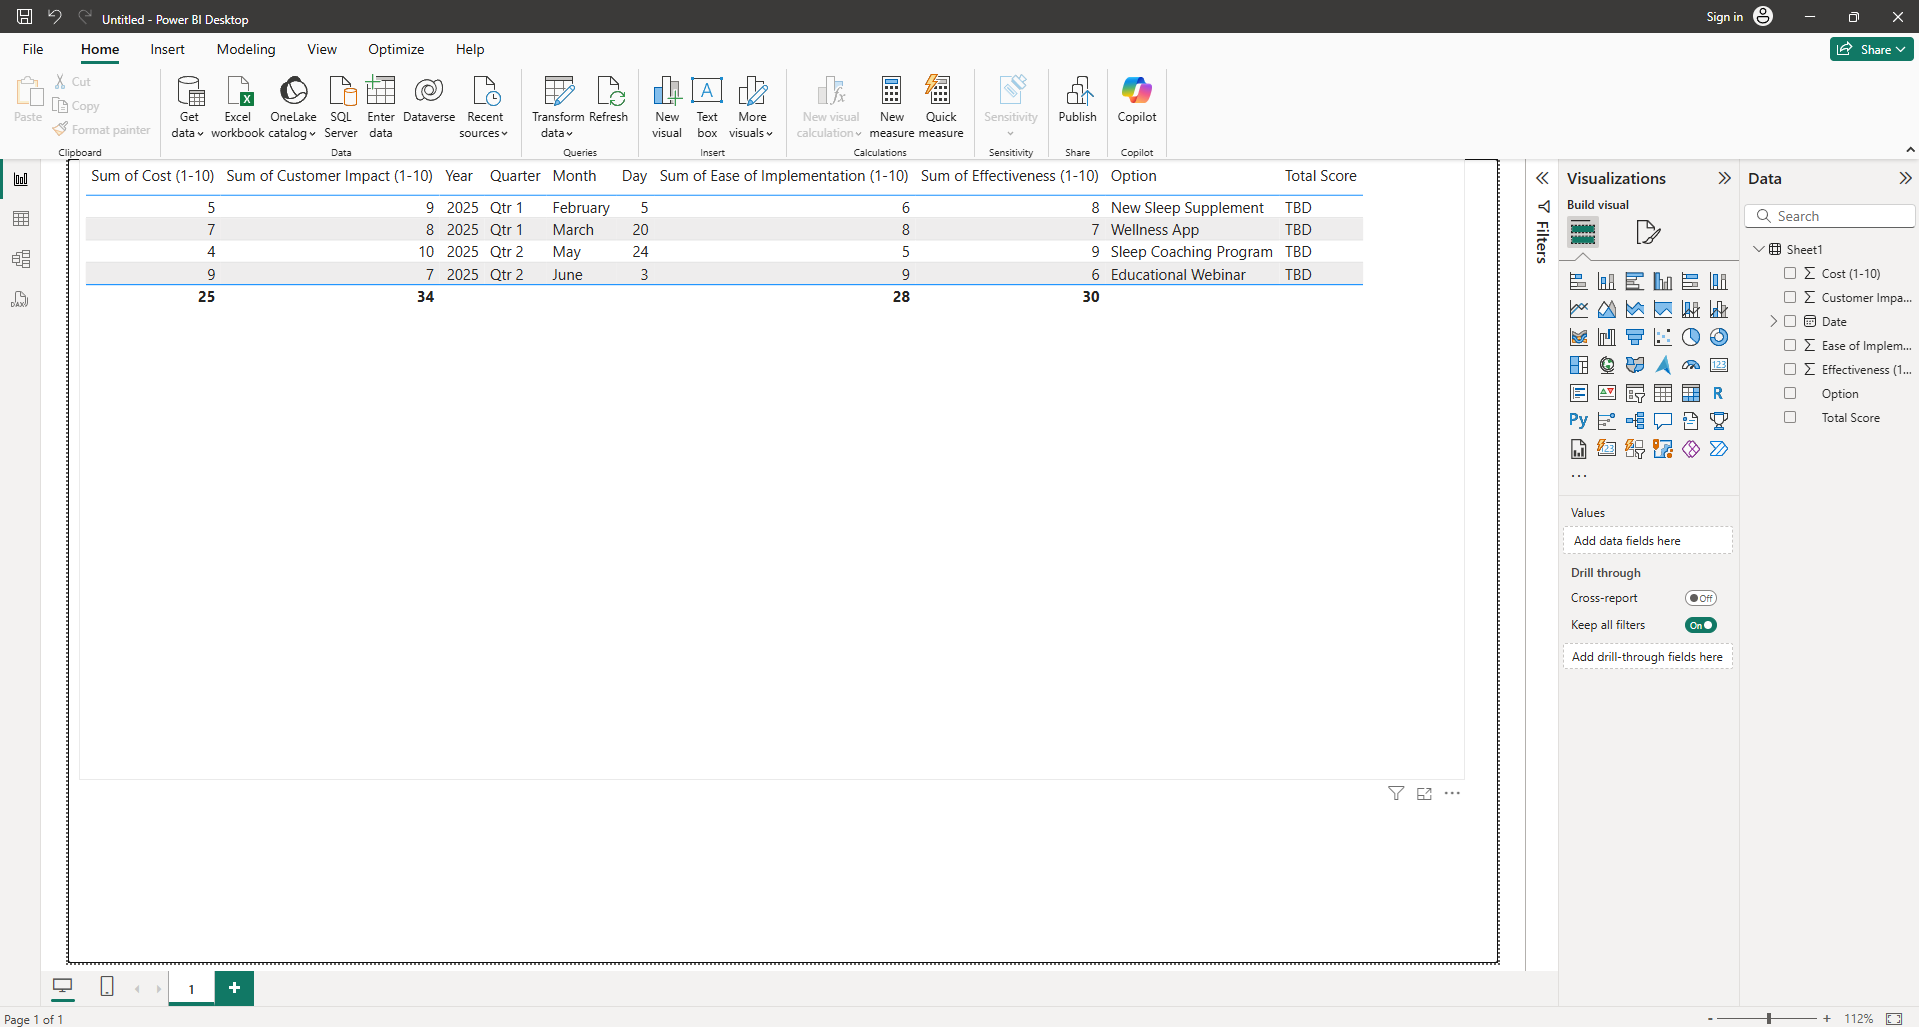Click the zoom slider in status bar

1768,1018
